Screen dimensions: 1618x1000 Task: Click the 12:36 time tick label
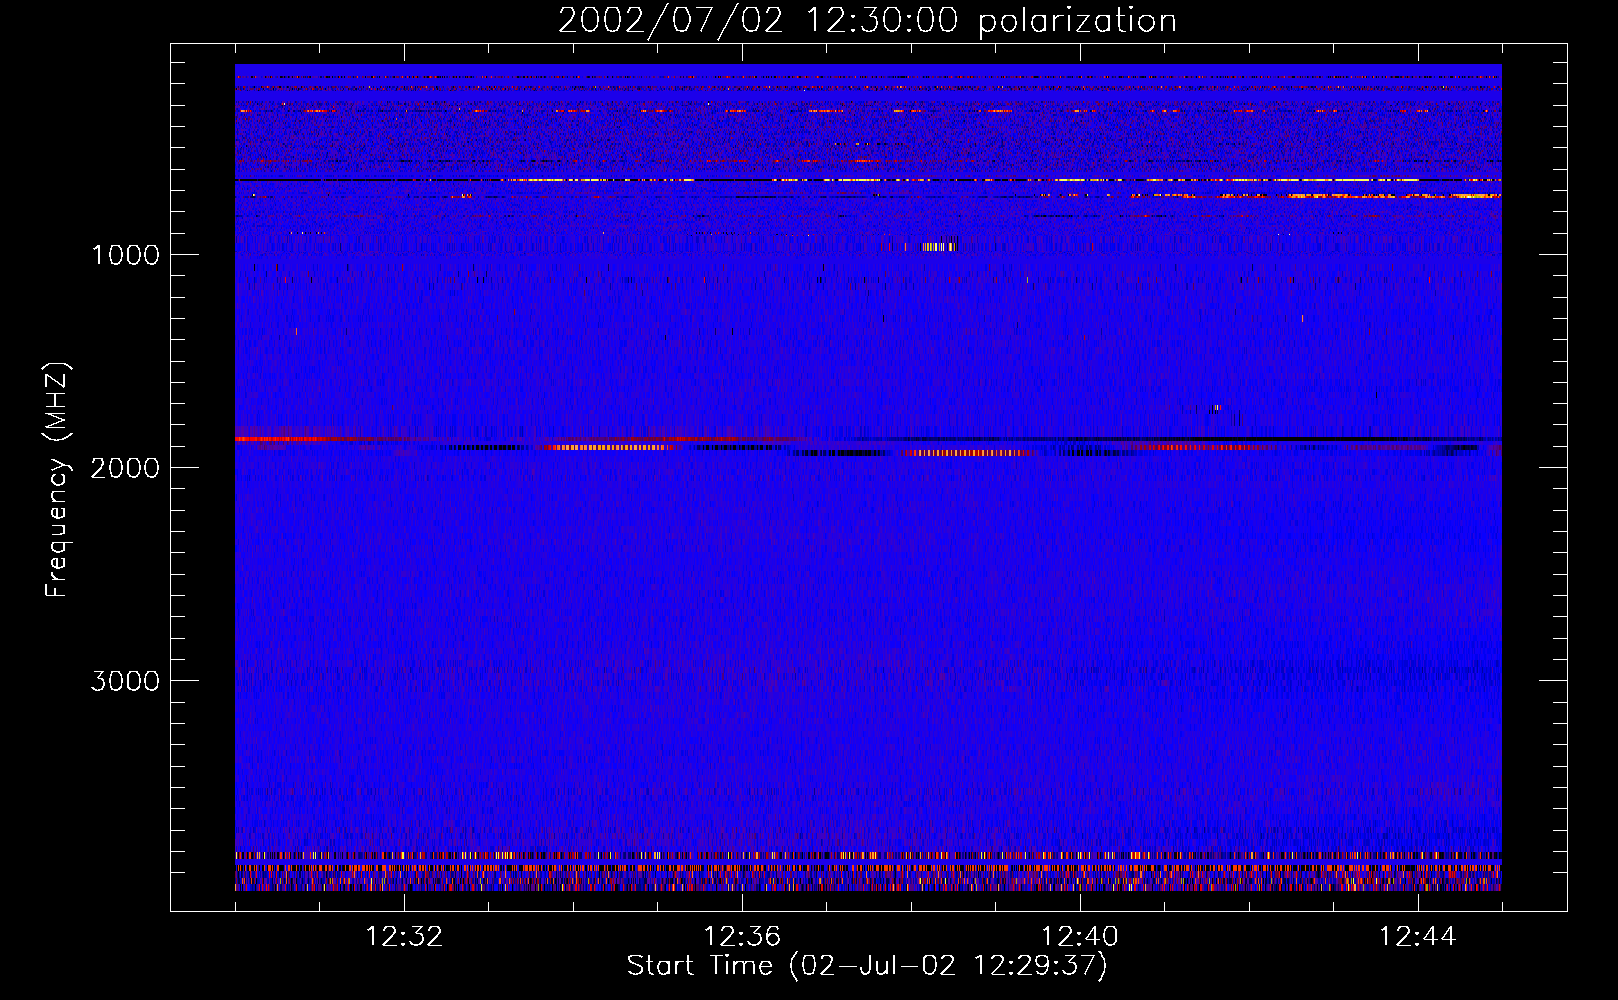(x=742, y=937)
